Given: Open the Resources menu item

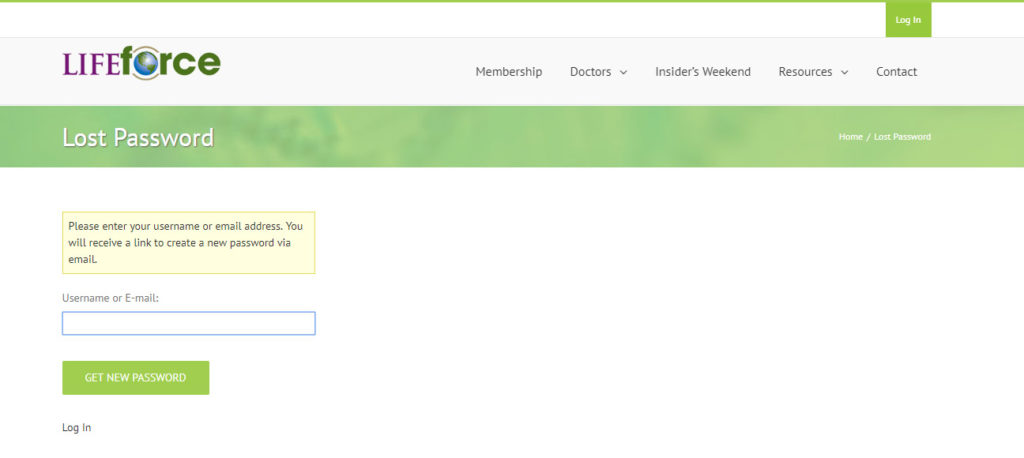Looking at the screenshot, I should coord(805,72).
